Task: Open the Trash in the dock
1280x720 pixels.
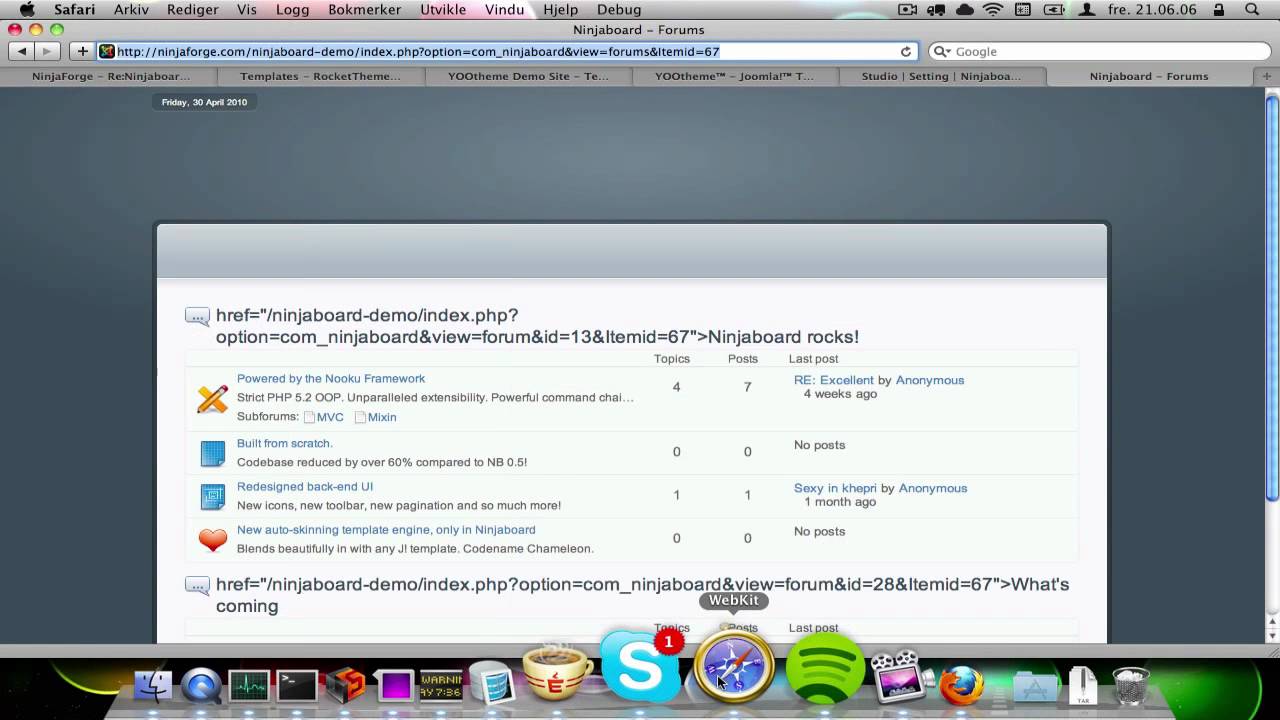Action: pyautogui.click(x=1131, y=686)
